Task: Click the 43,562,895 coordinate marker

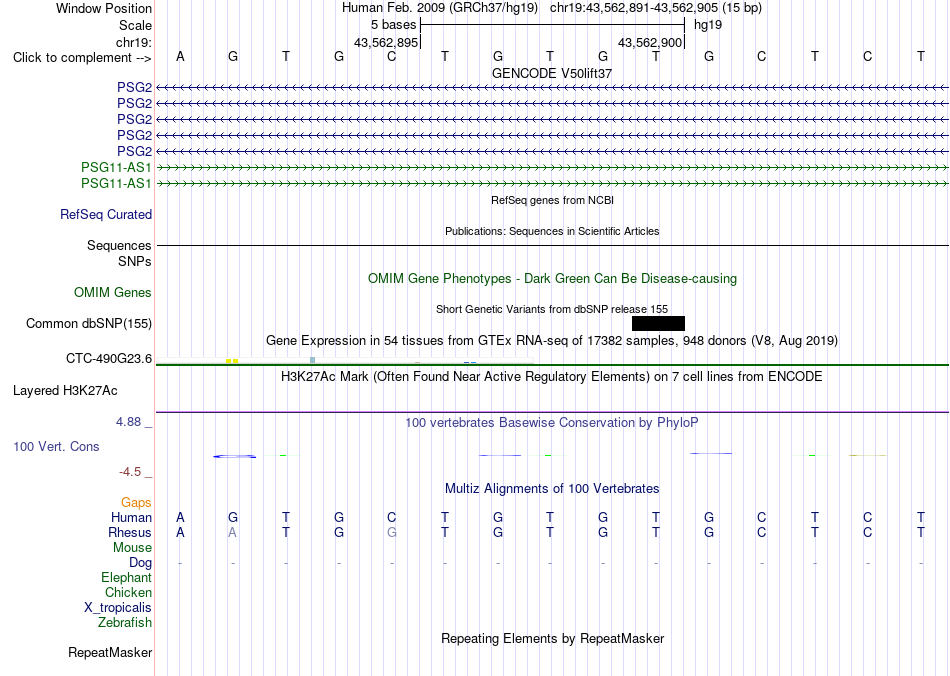Action: [386, 42]
